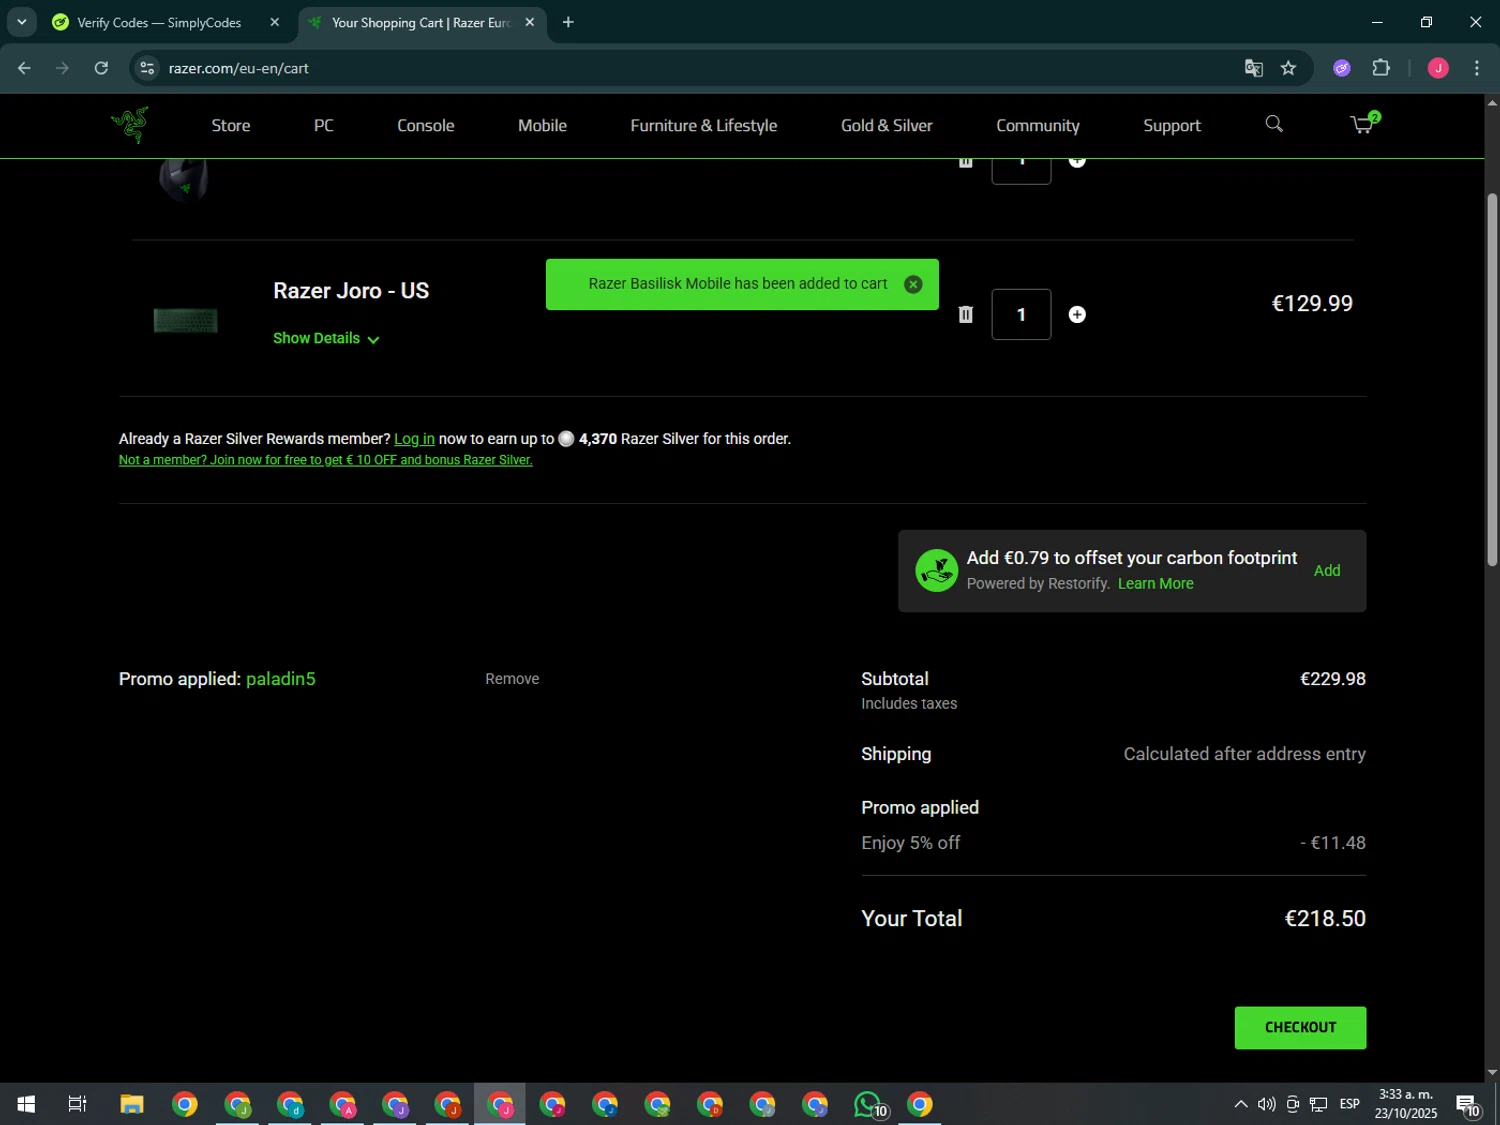The image size is (1500, 1125).
Task: Click the Razer Joro quantity field
Action: (1021, 314)
